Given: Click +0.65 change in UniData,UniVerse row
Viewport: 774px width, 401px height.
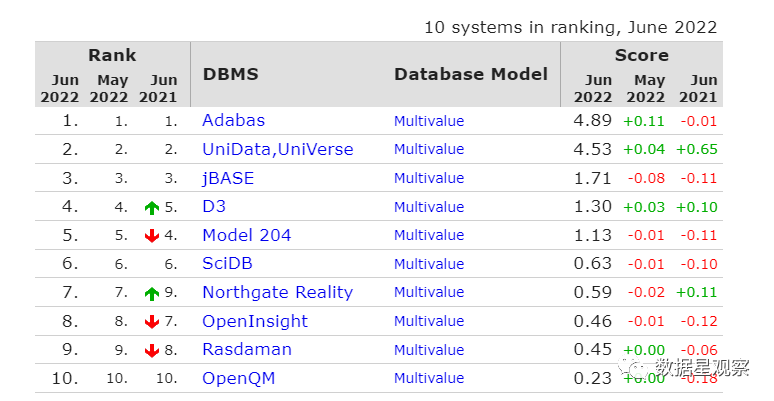Looking at the screenshot, I should (697, 150).
